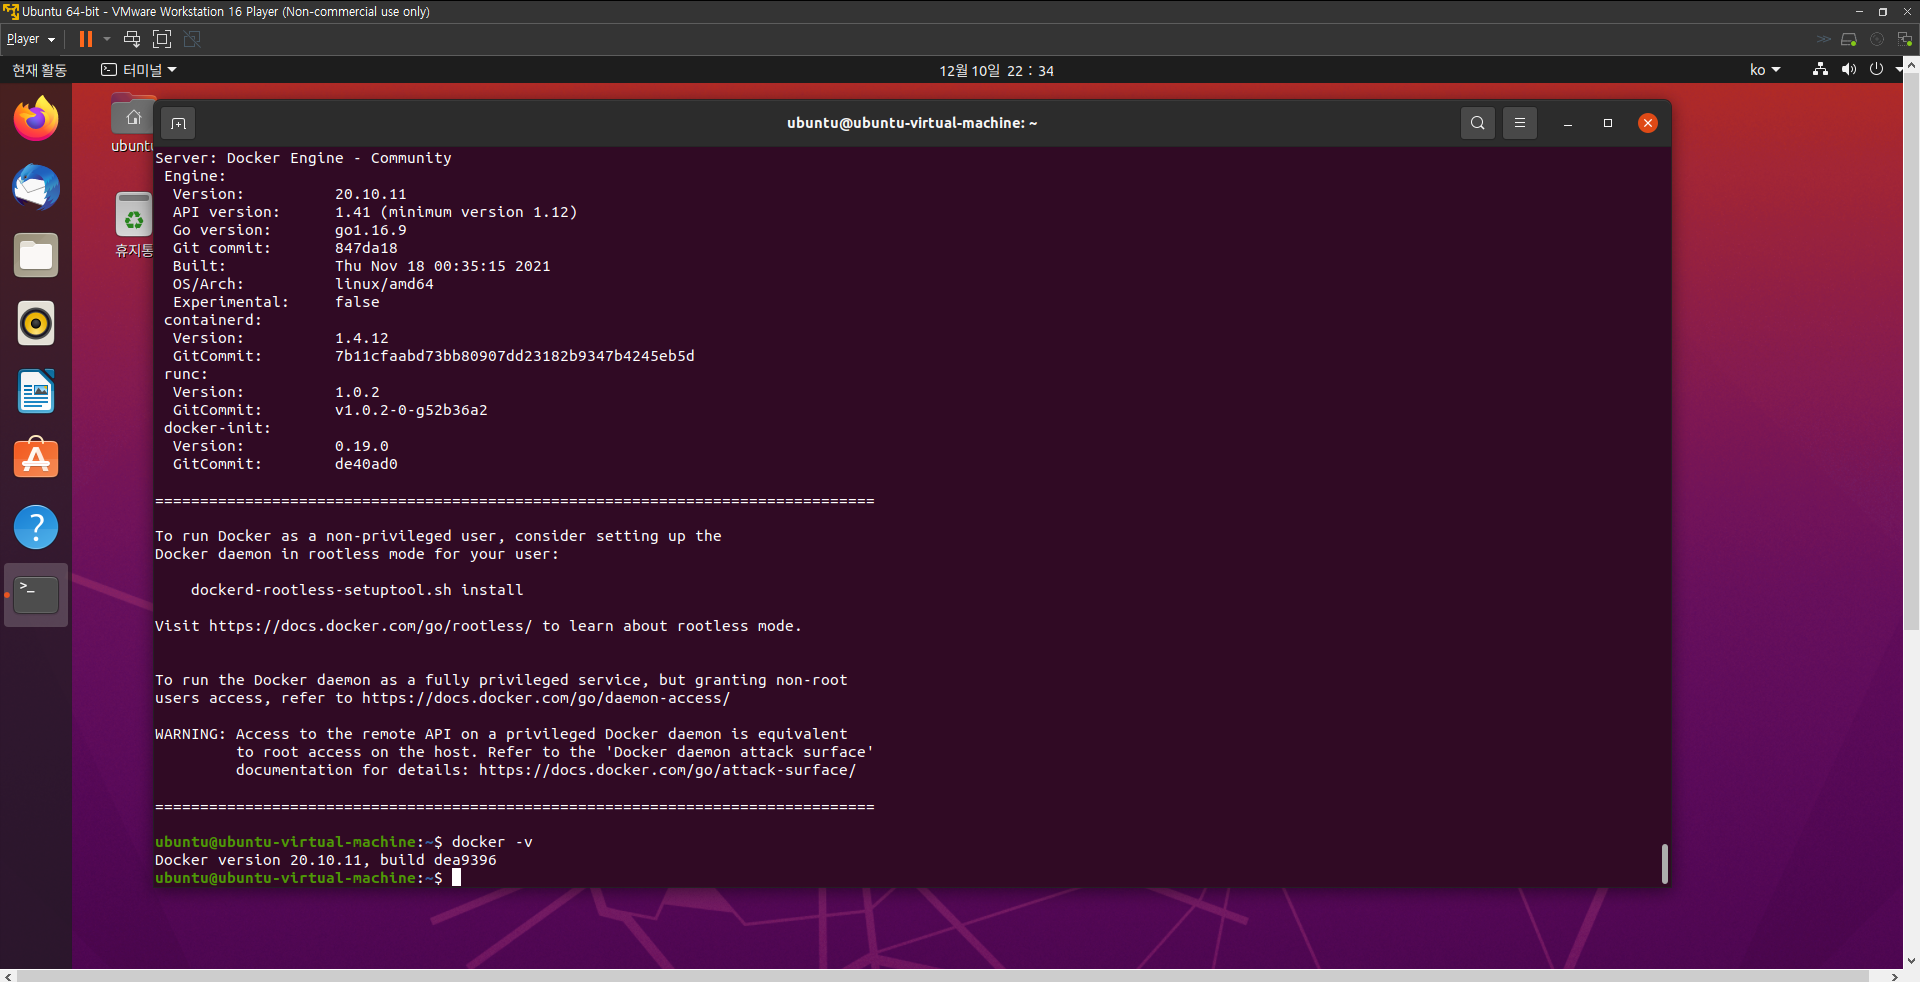Image resolution: width=1920 pixels, height=982 pixels.
Task: Click the docker-init GitCommit 'de40ad0'
Action: (x=366, y=464)
